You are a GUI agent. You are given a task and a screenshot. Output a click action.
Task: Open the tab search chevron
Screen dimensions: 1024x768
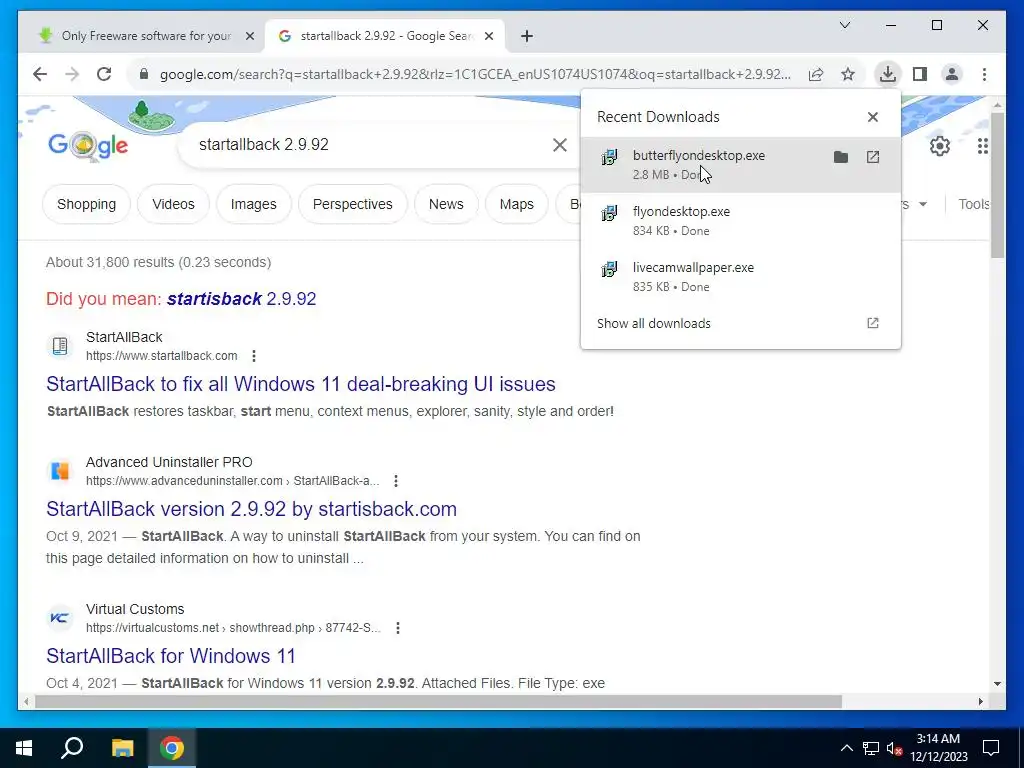844,25
